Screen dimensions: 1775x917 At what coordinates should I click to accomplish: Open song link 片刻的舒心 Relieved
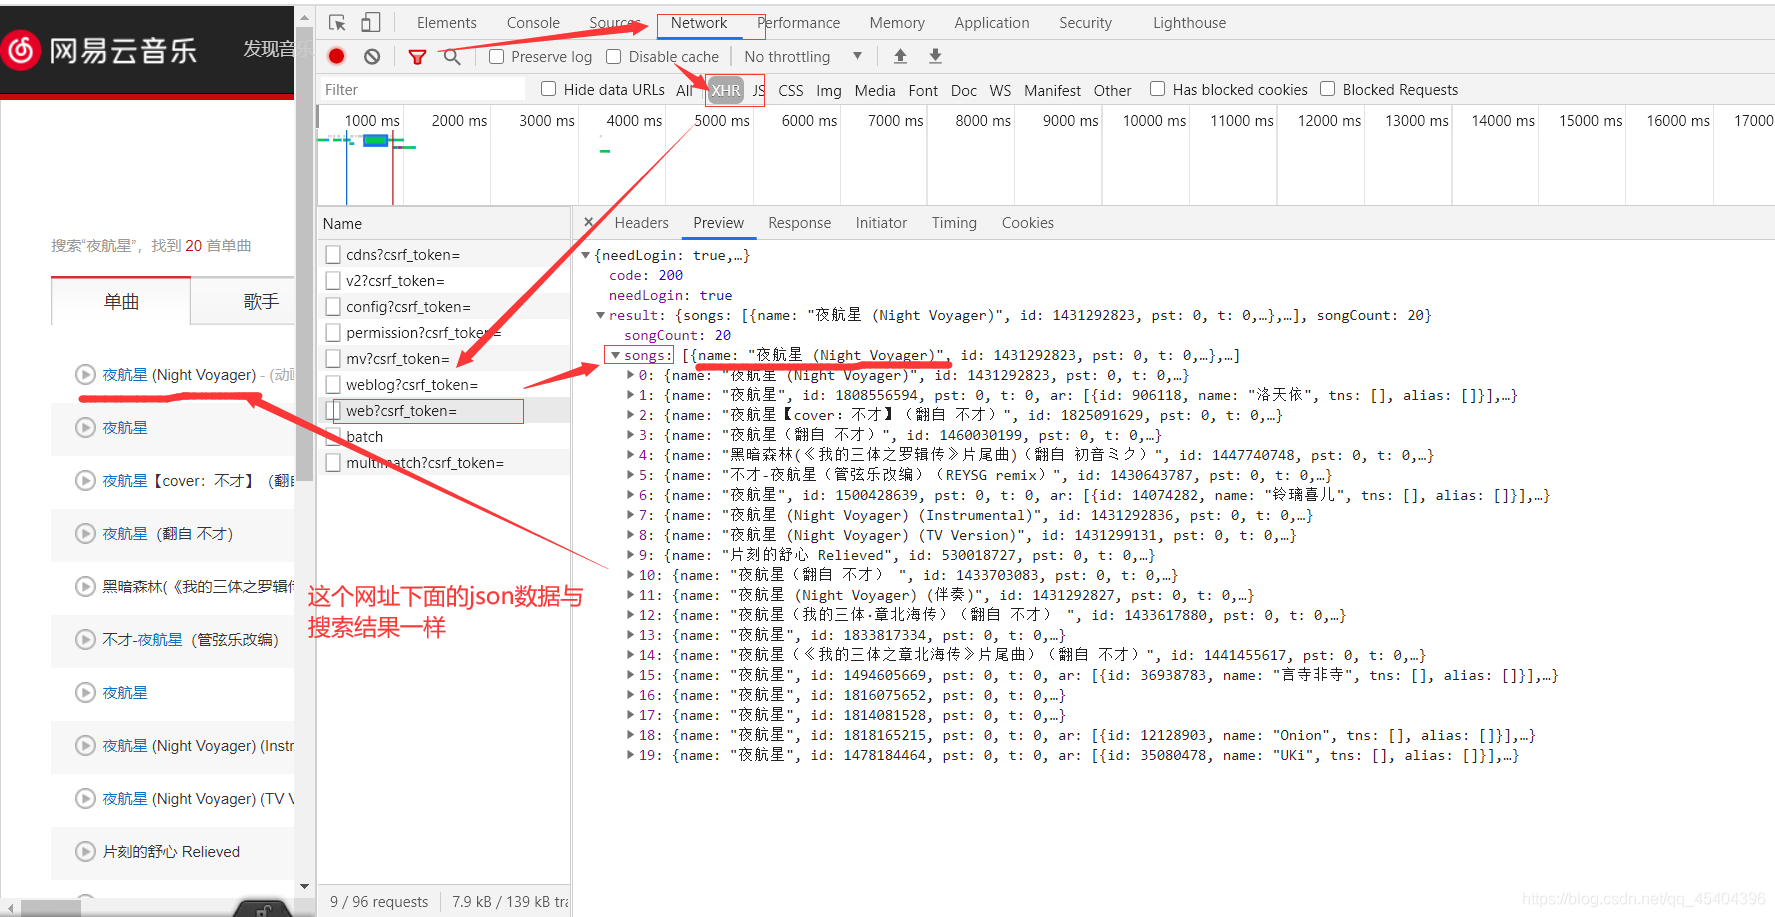[x=171, y=851]
